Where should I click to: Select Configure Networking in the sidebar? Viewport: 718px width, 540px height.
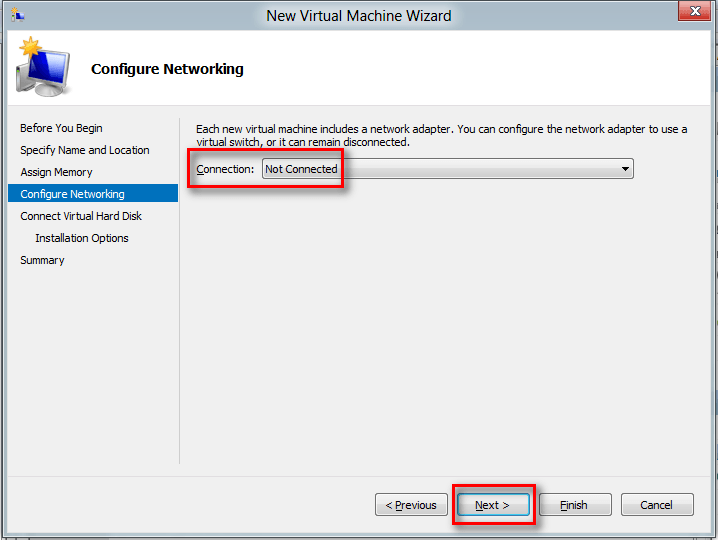72,194
